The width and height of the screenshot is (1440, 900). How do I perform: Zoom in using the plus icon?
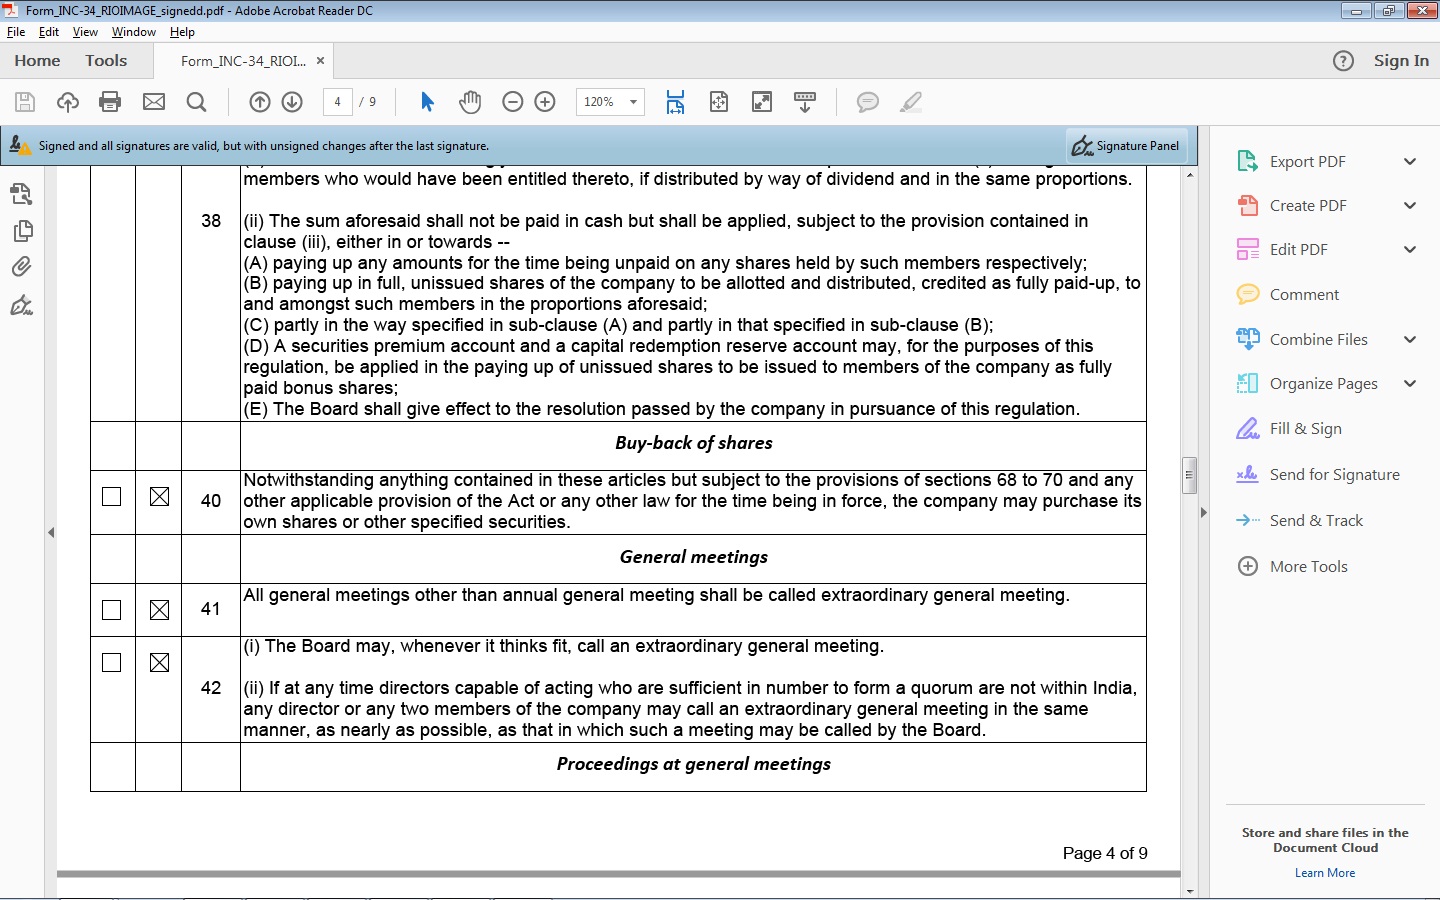point(545,101)
